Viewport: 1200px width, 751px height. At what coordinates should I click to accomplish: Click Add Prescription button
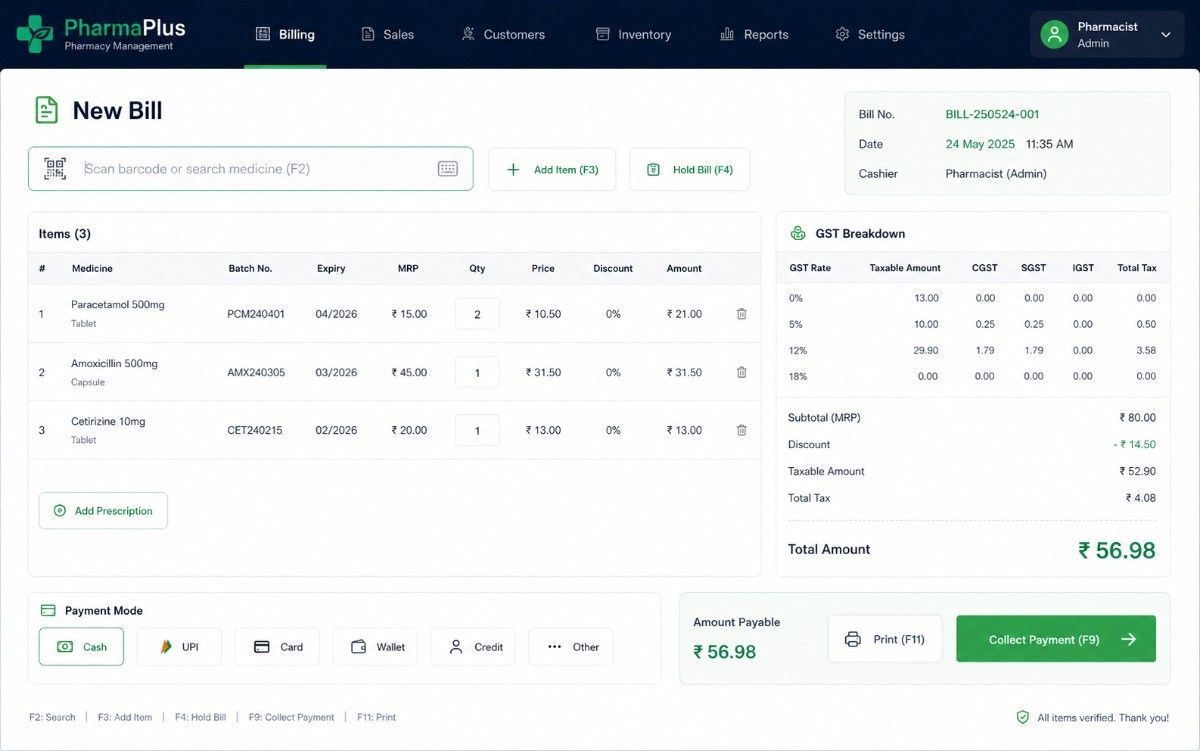pyautogui.click(x=103, y=511)
